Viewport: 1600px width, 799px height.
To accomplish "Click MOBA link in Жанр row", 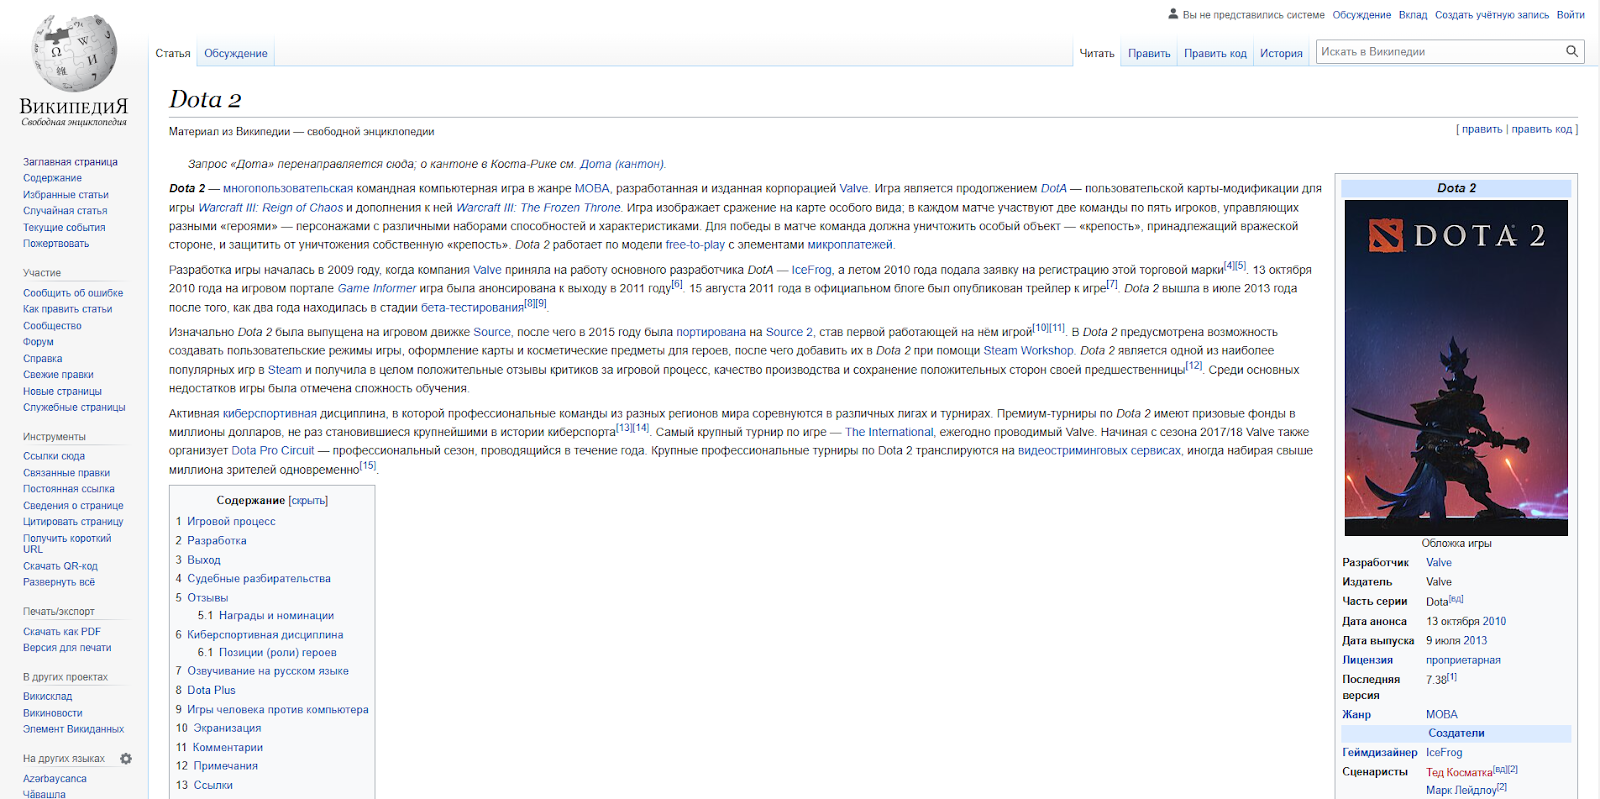I will [x=1442, y=715].
